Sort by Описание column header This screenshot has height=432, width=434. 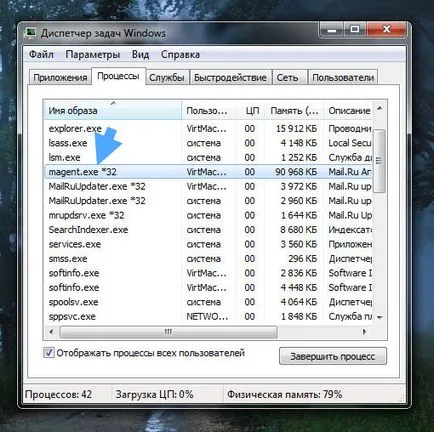tap(348, 110)
